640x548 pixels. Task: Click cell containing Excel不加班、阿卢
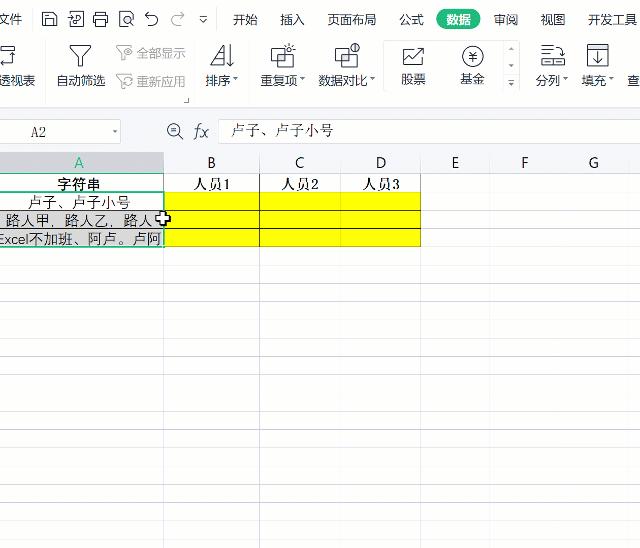click(81, 238)
